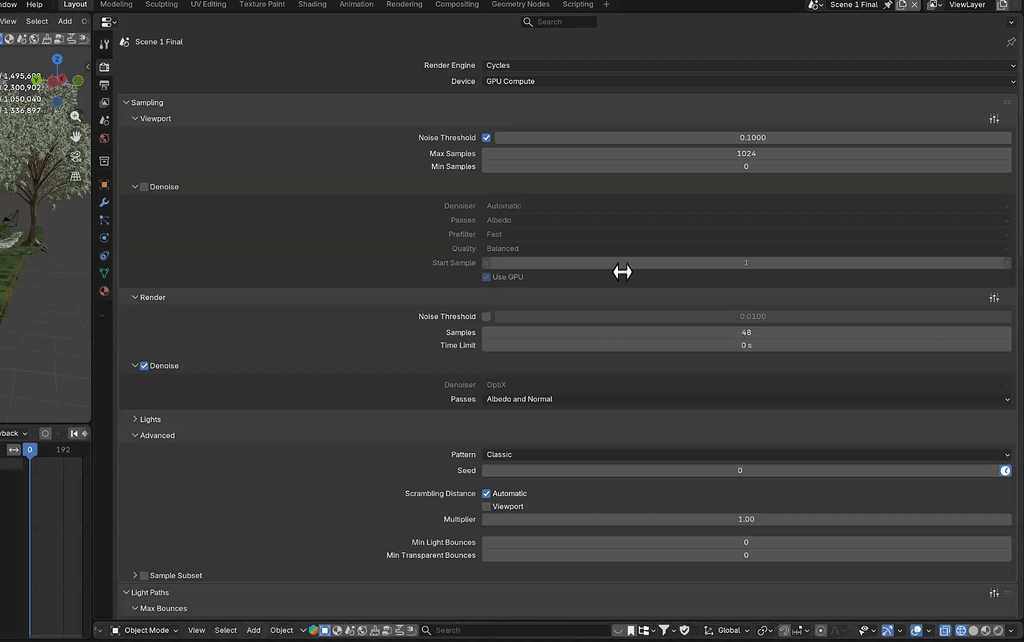
Task: Adjust the Max Samples 1024 slider
Action: point(746,154)
